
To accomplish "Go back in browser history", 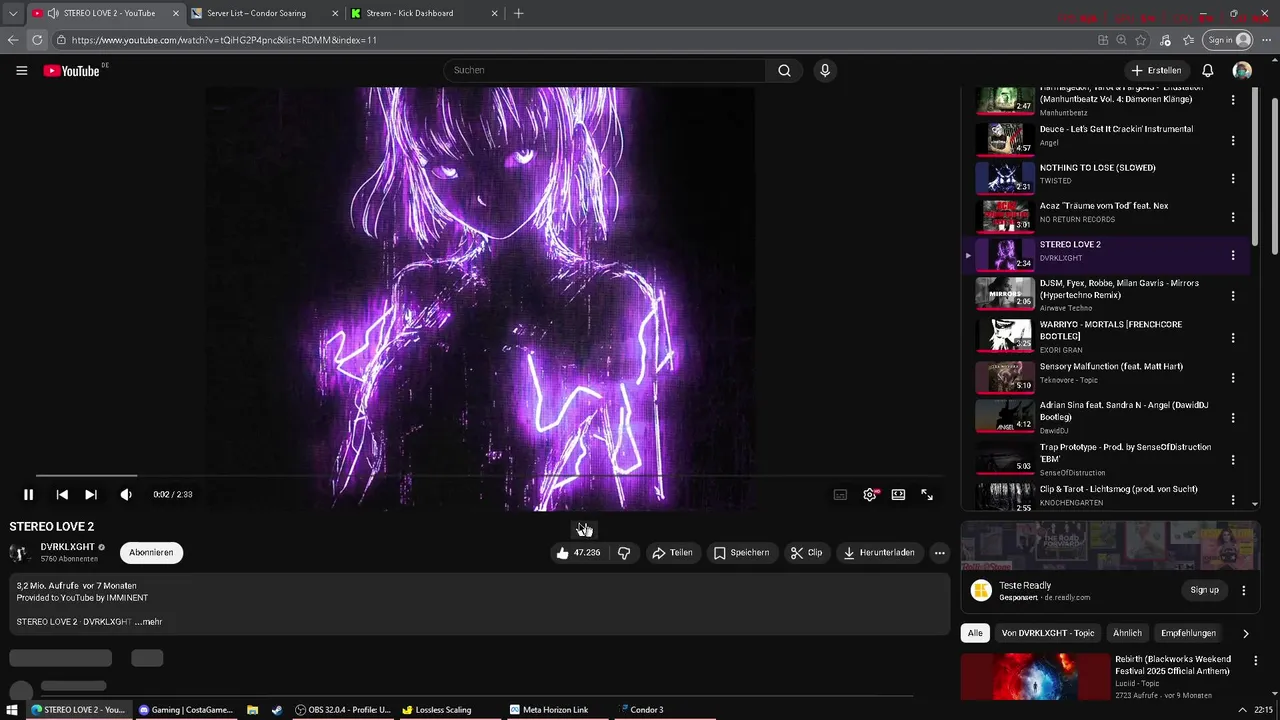I will point(12,40).
